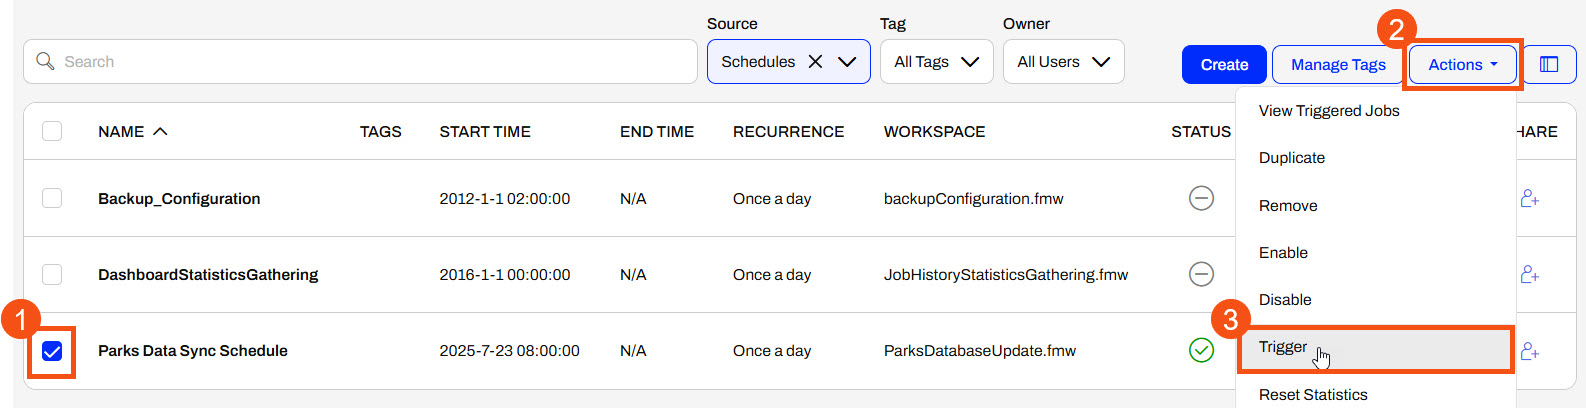The height and width of the screenshot is (408, 1586).
Task: Click share icon for Parks Data Sync Schedule
Action: [x=1529, y=351]
